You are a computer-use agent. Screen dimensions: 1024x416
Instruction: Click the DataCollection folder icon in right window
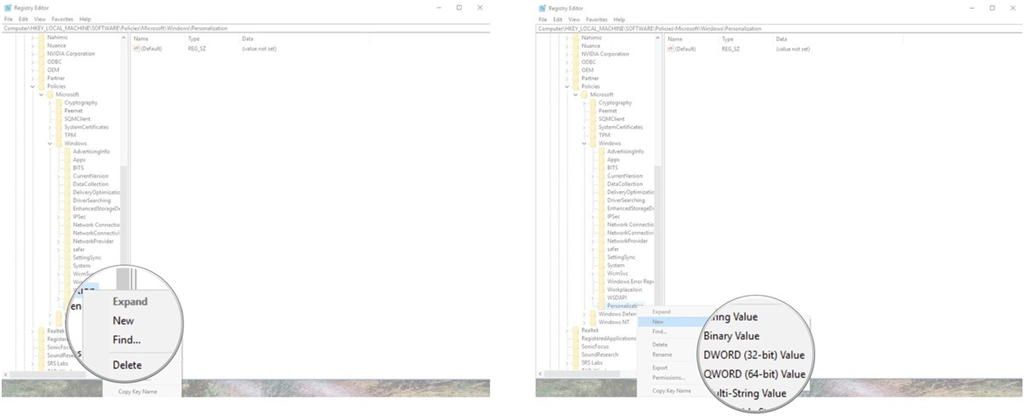601,184
